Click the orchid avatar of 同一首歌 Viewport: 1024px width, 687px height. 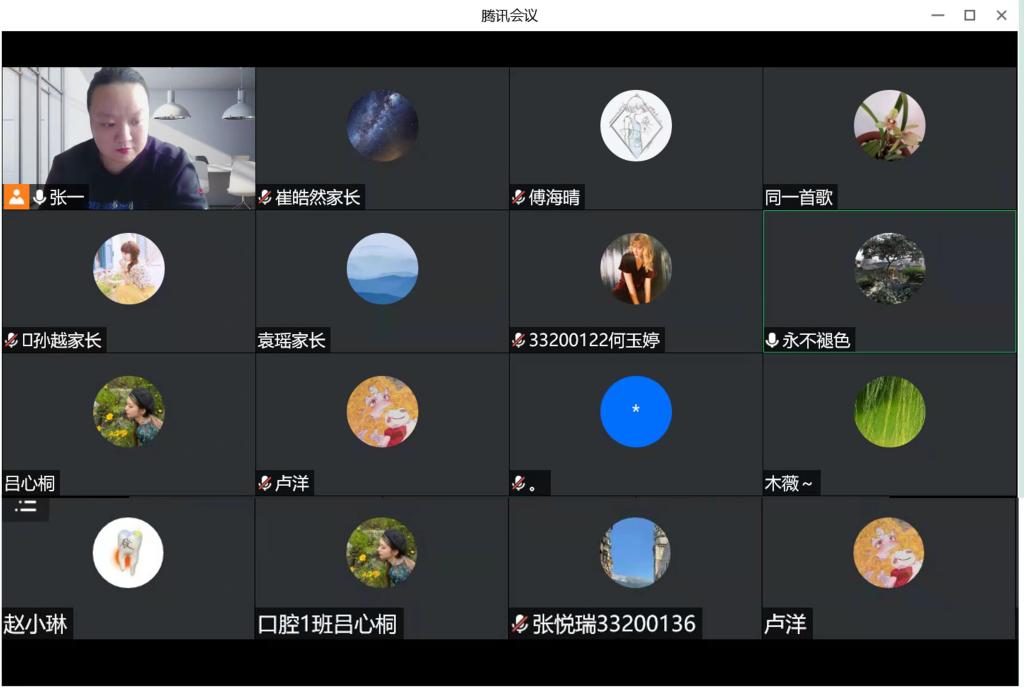[889, 125]
